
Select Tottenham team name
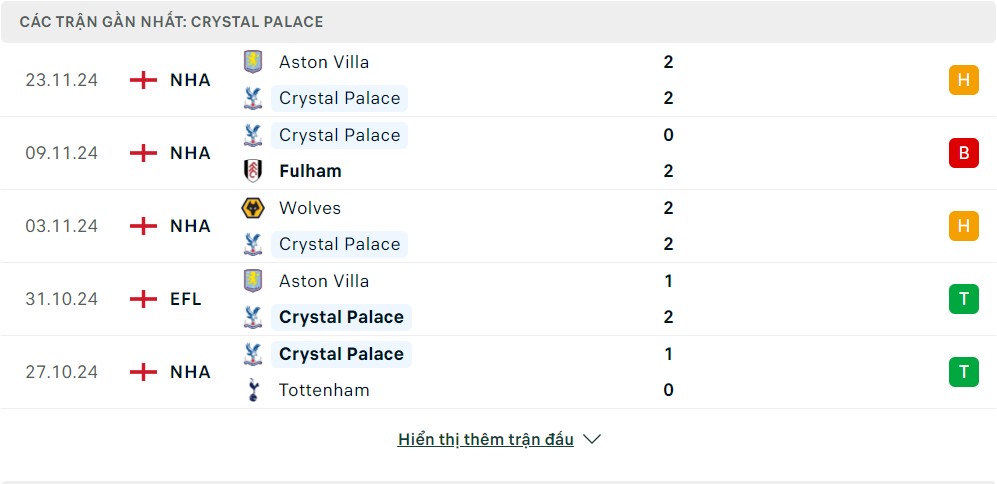(324, 390)
